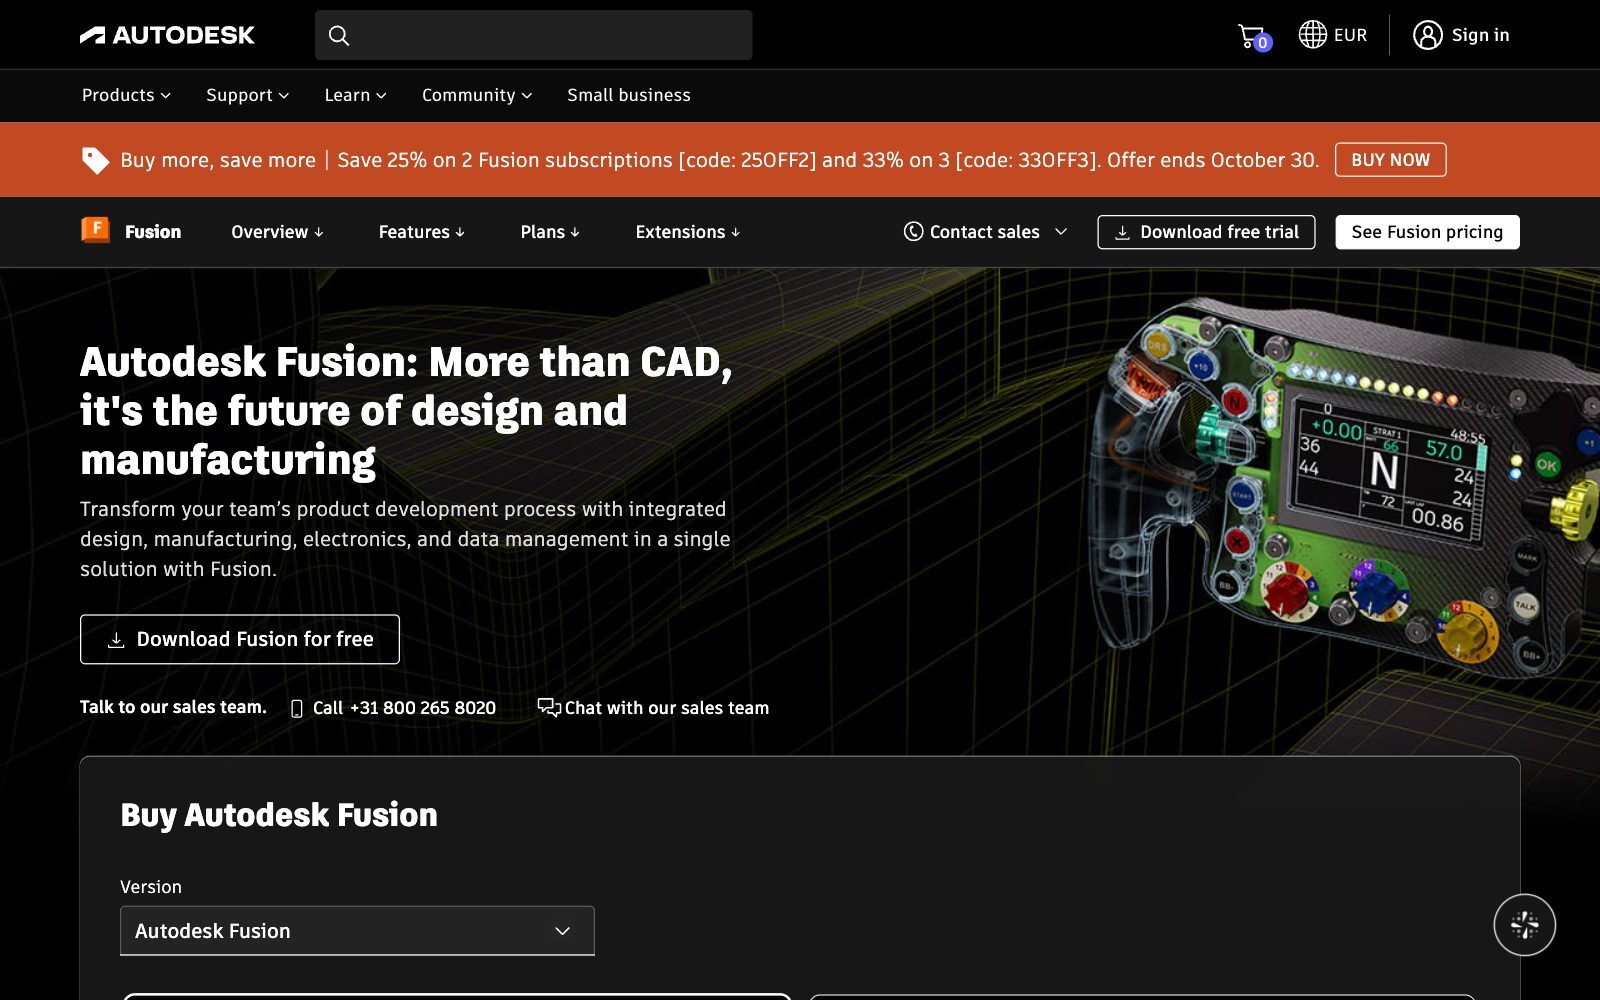Jump to Overview section
Viewport: 1600px width, 1000px height.
277,232
